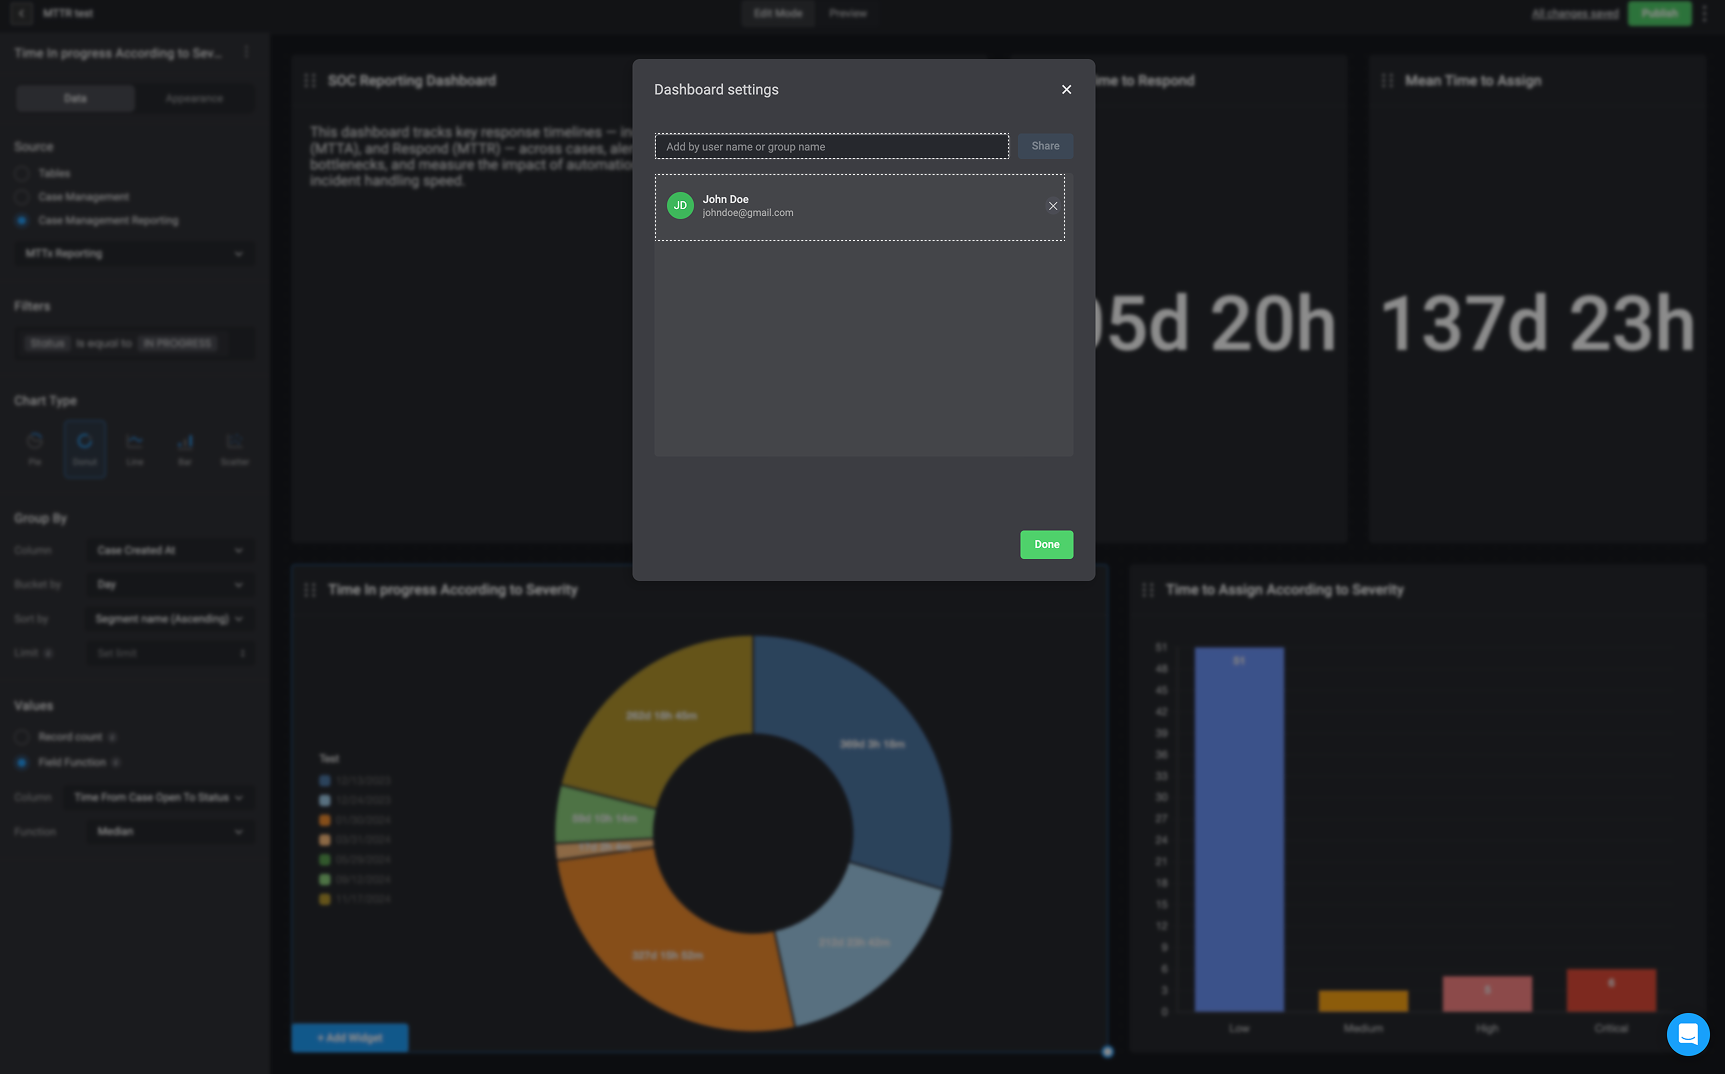
Task: Focus the user or group name field
Action: click(x=832, y=147)
